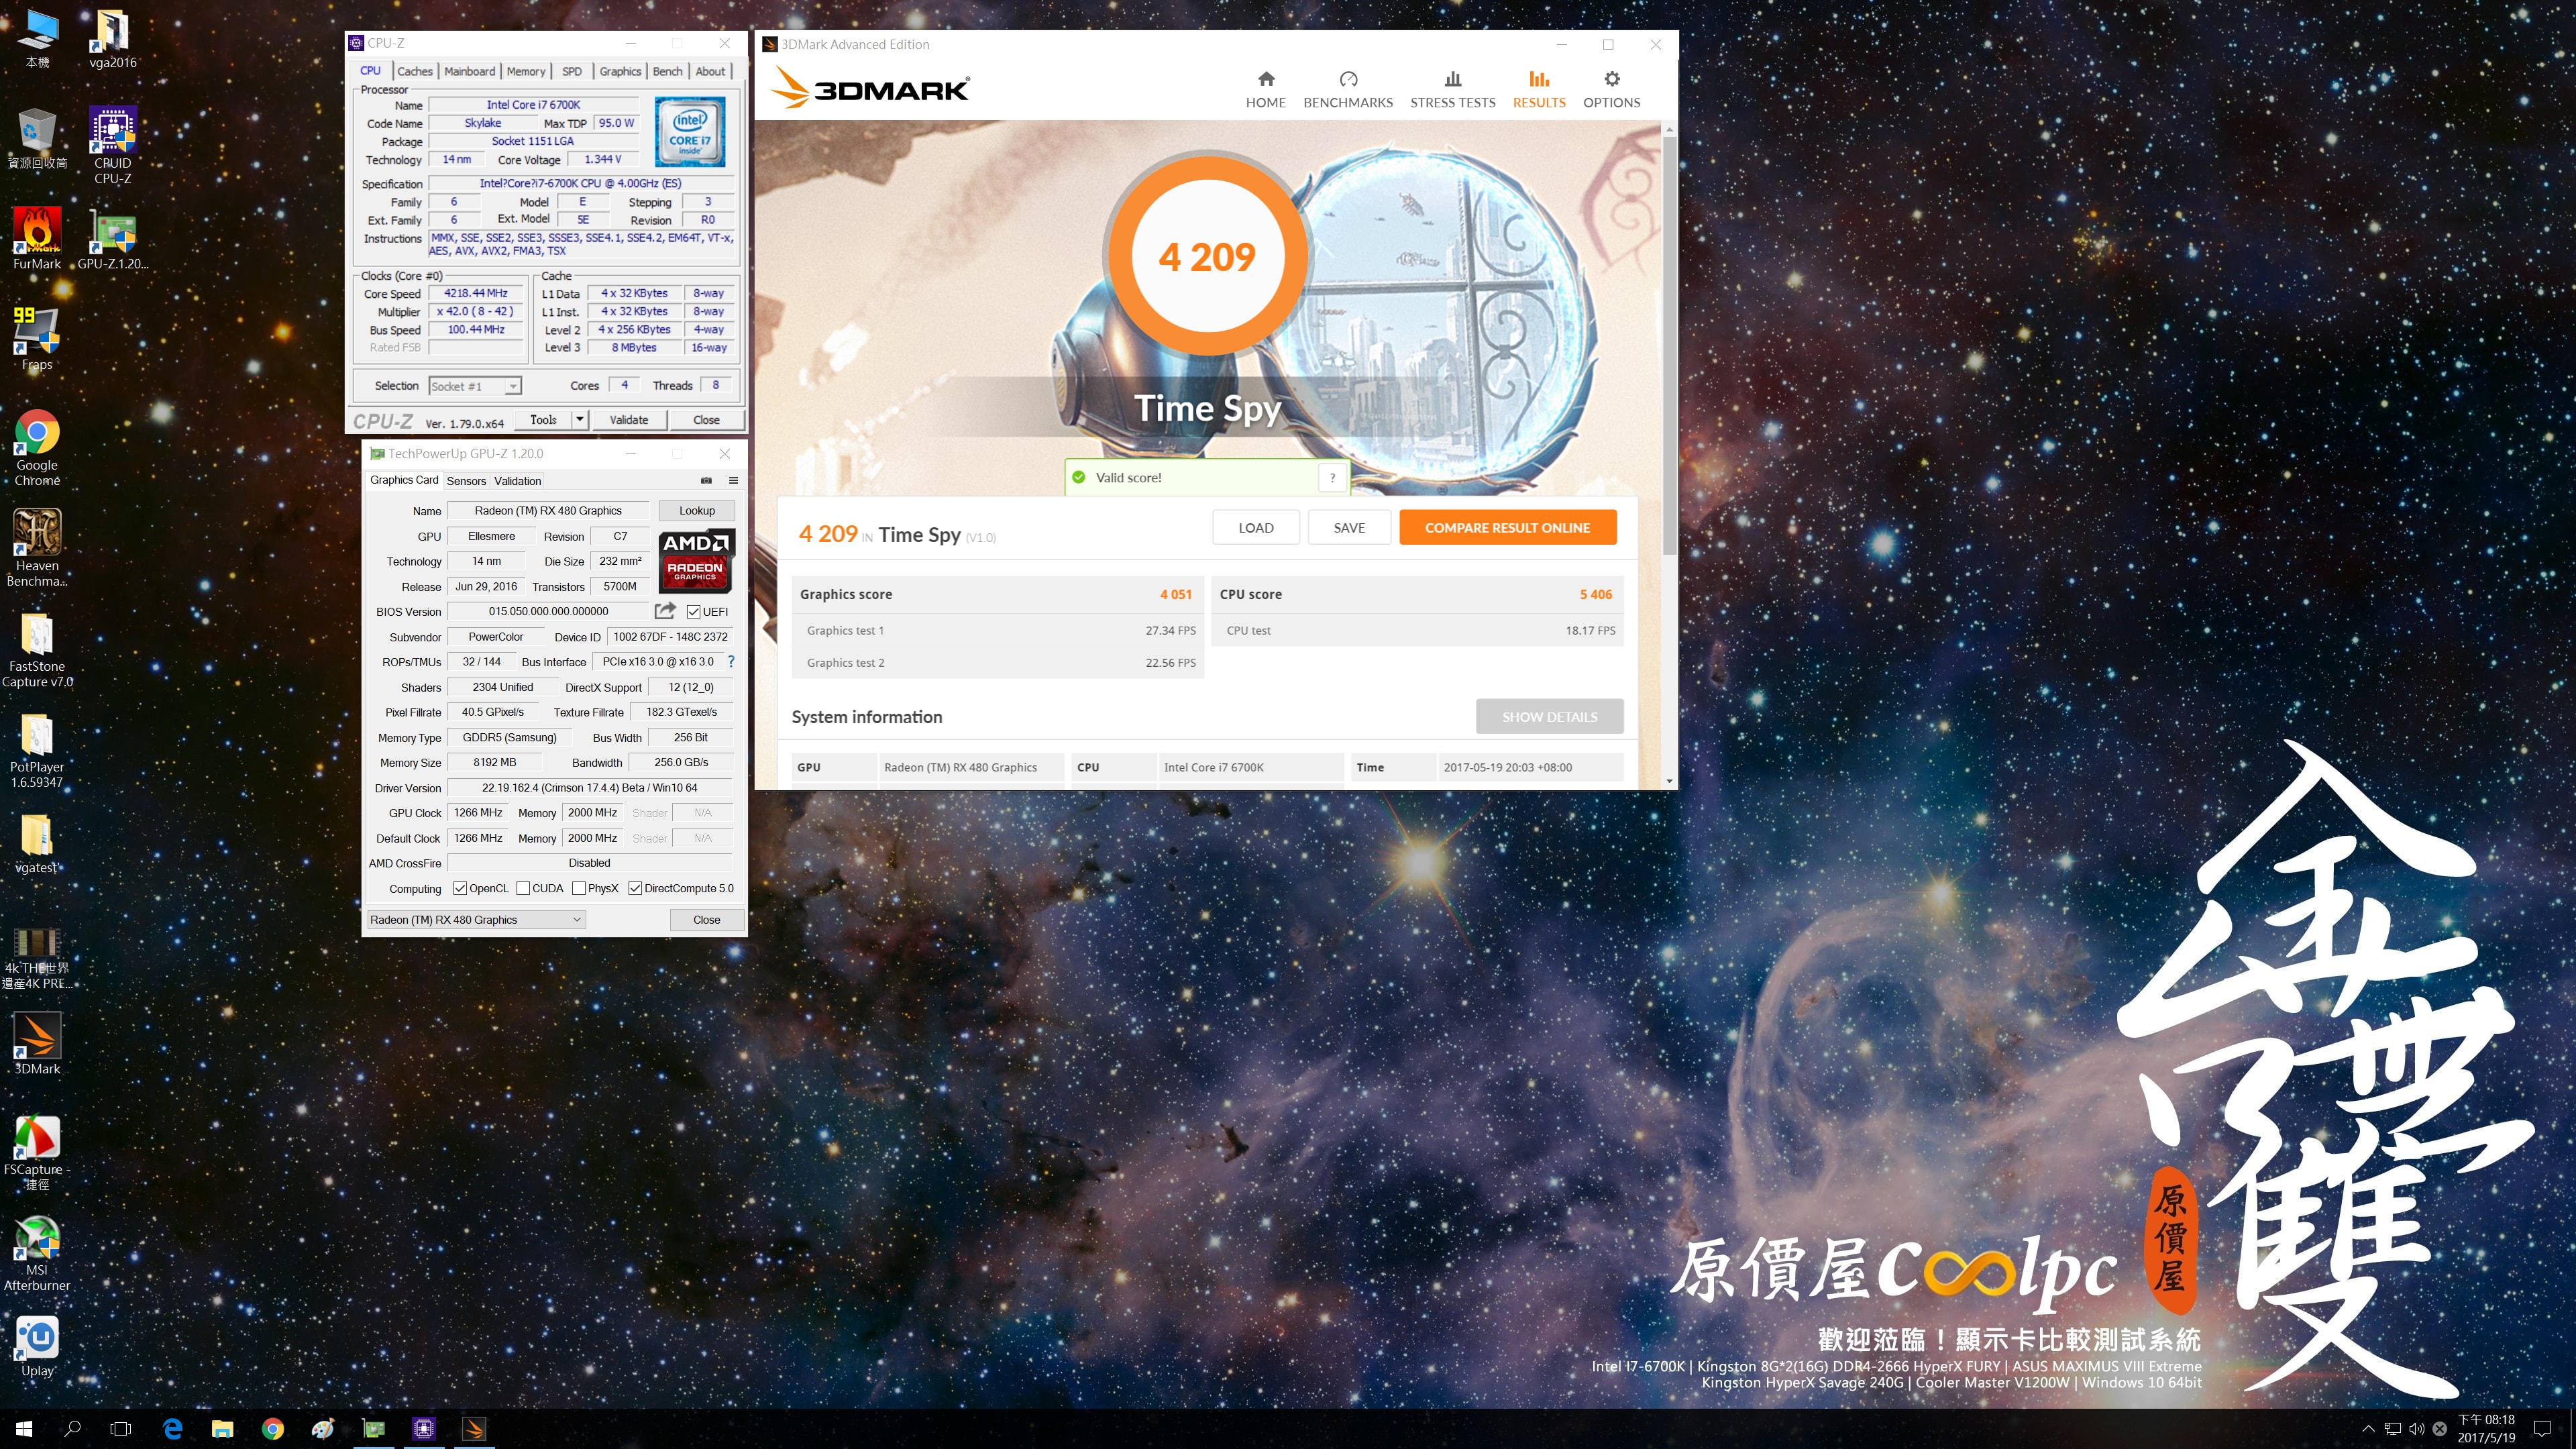Screen dimensions: 2576x1449
Task: Click the BIOS version share/export icon
Action: (665, 610)
